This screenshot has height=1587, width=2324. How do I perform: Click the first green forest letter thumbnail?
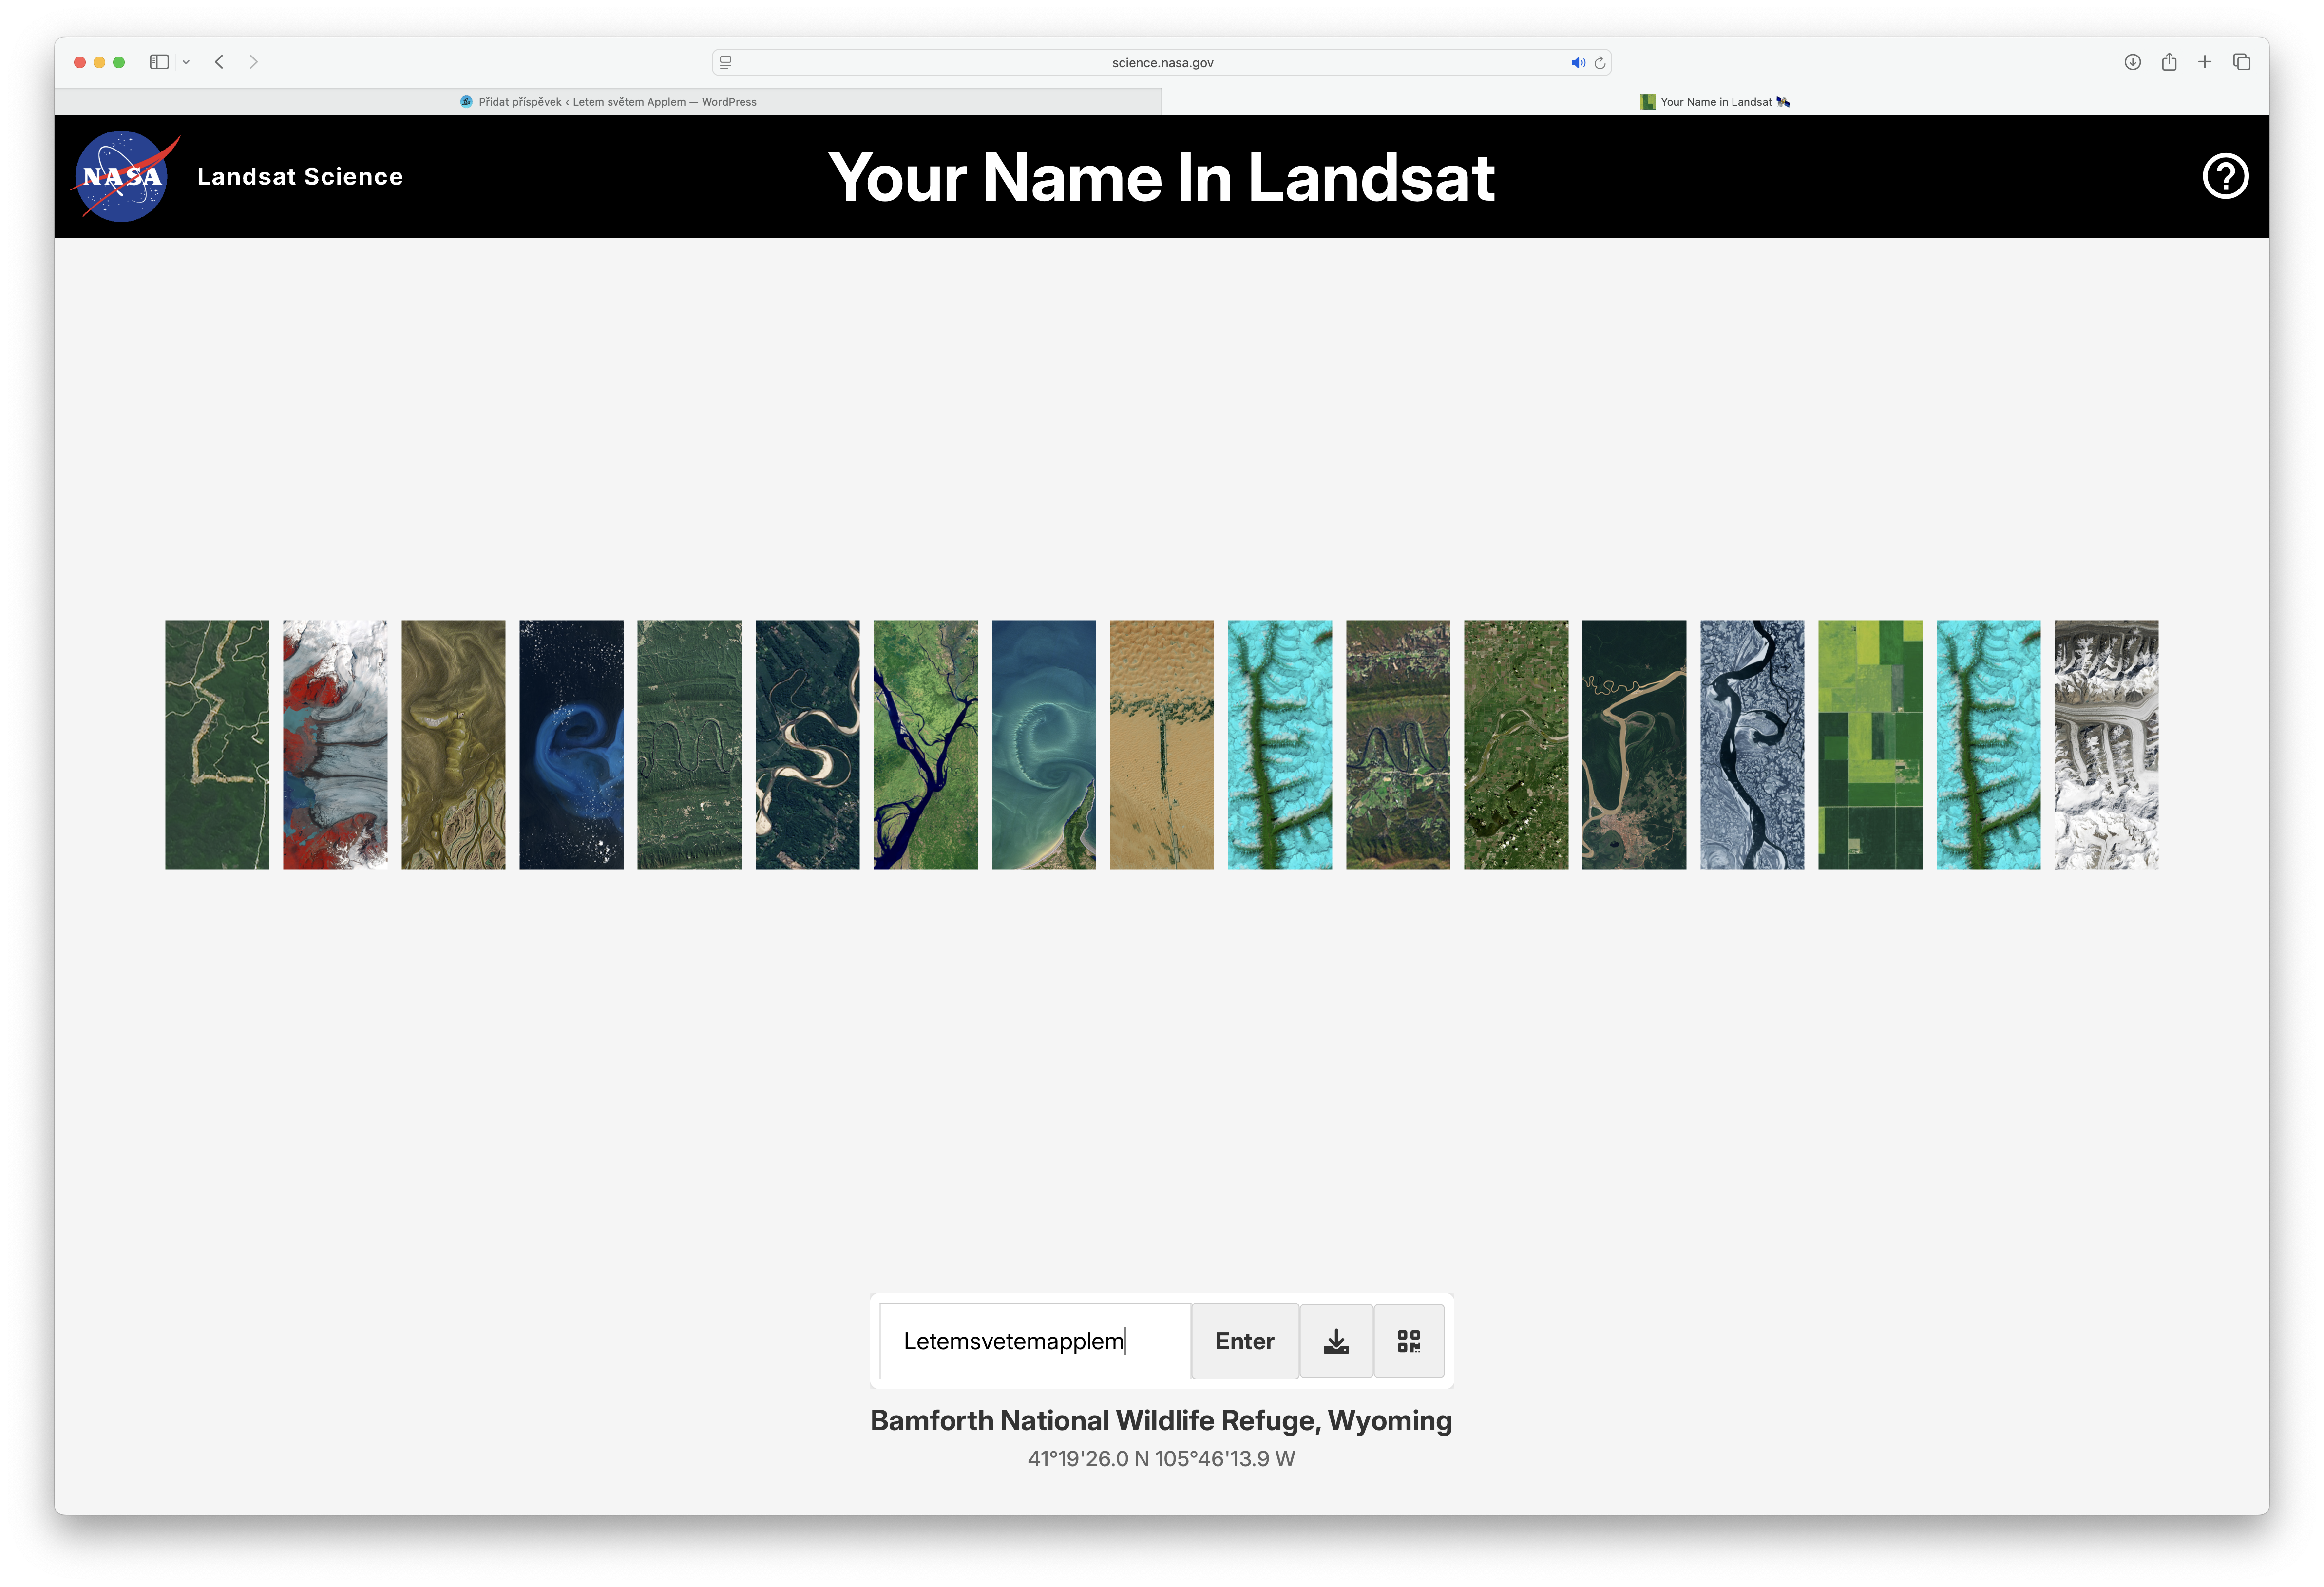[x=217, y=744]
